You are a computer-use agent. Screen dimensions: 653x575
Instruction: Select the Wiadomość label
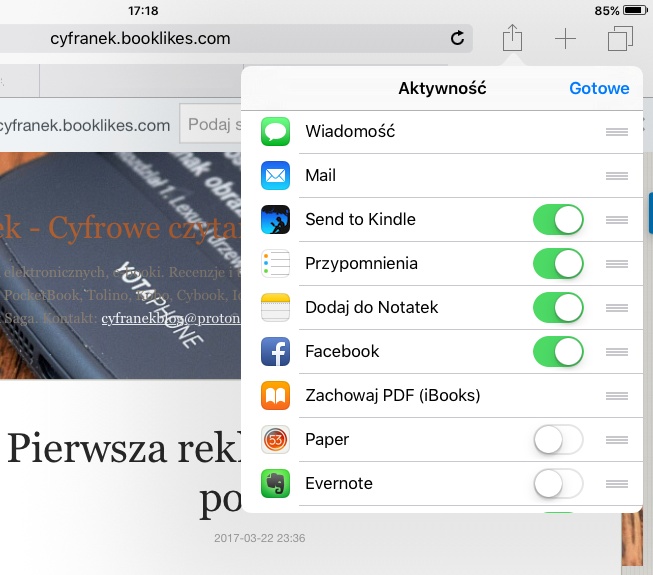point(350,131)
